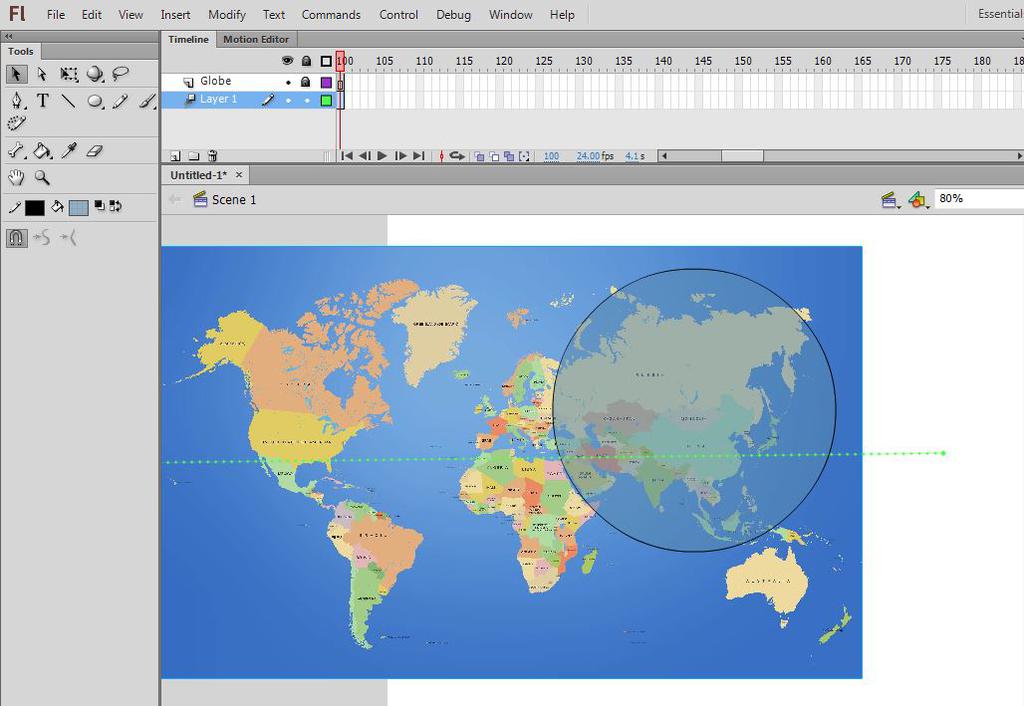
Task: Open the Fill color swatch
Action: click(x=77, y=207)
